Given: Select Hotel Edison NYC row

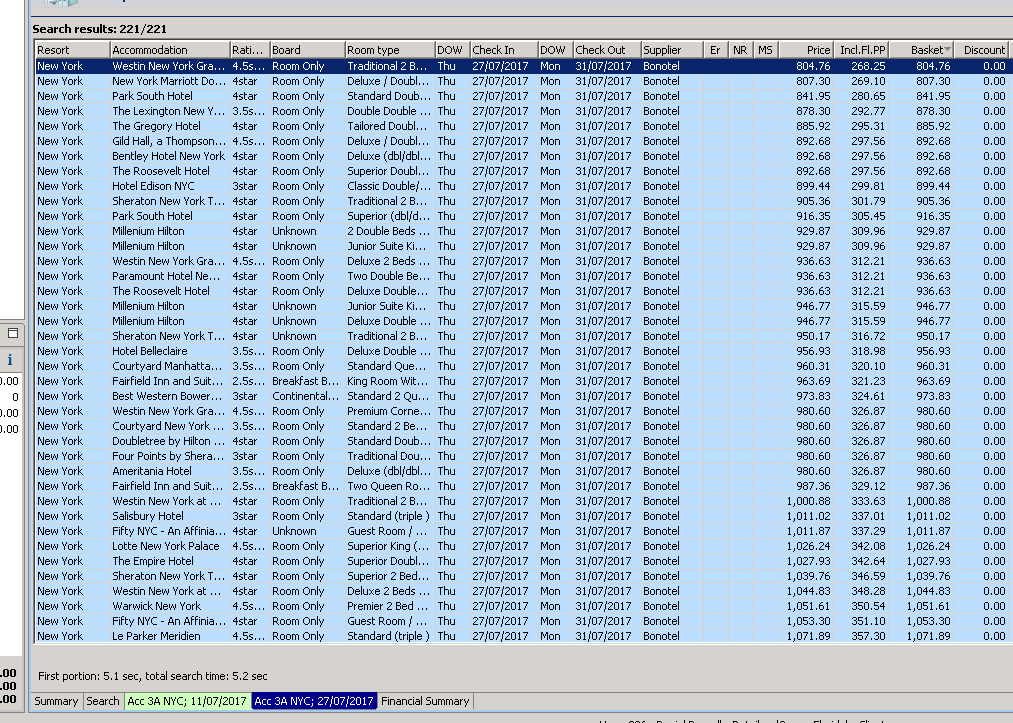Looking at the screenshot, I should 521,186.
